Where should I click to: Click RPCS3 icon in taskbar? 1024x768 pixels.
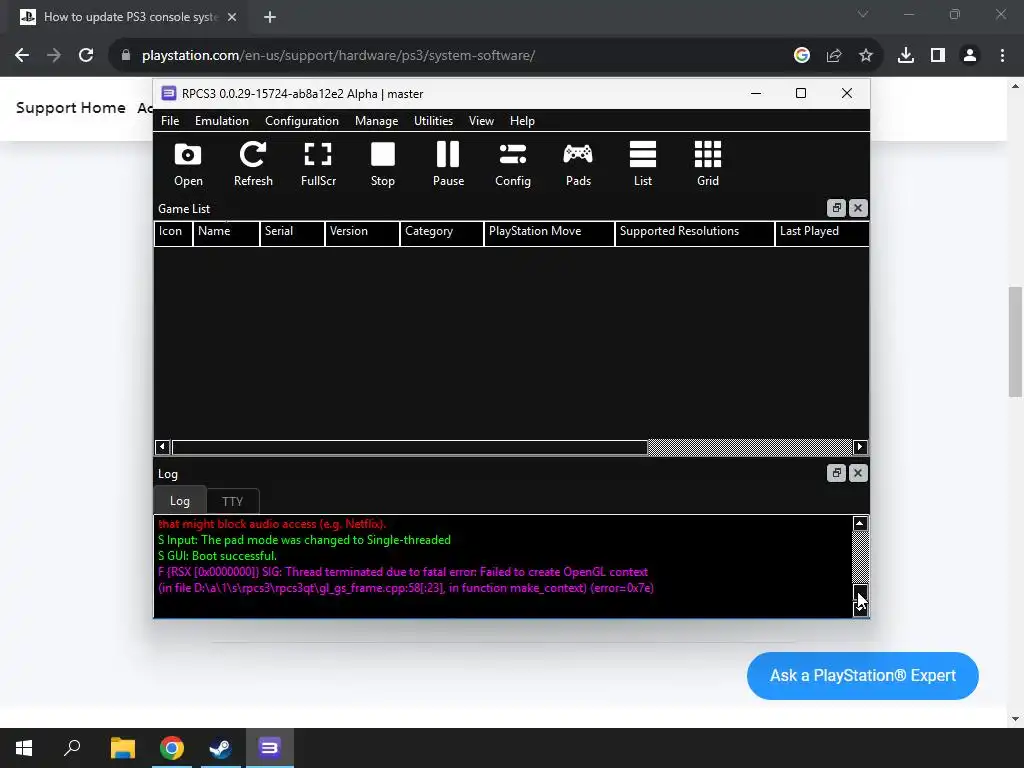pyautogui.click(x=270, y=748)
